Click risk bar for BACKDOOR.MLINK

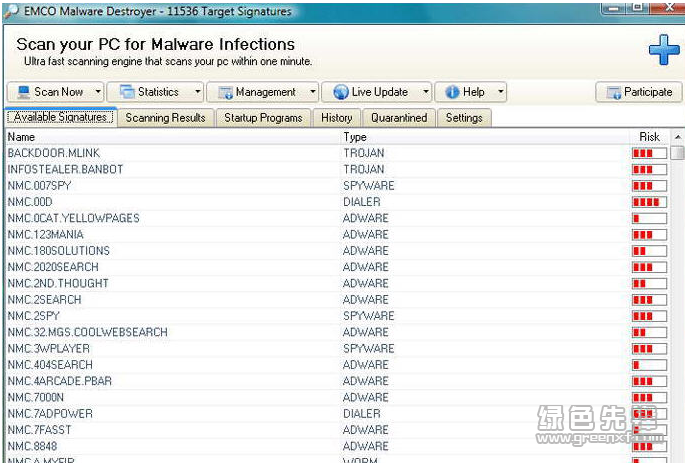[x=649, y=153]
